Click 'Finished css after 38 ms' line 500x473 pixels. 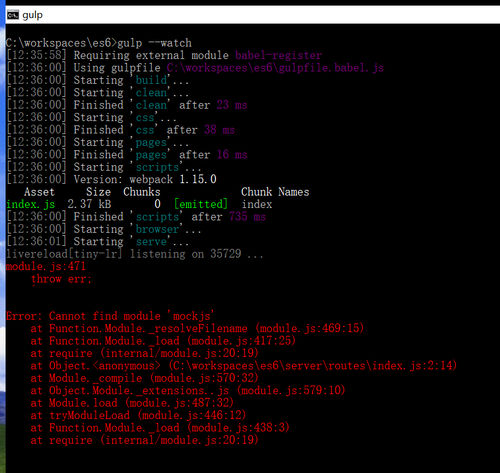(120, 130)
